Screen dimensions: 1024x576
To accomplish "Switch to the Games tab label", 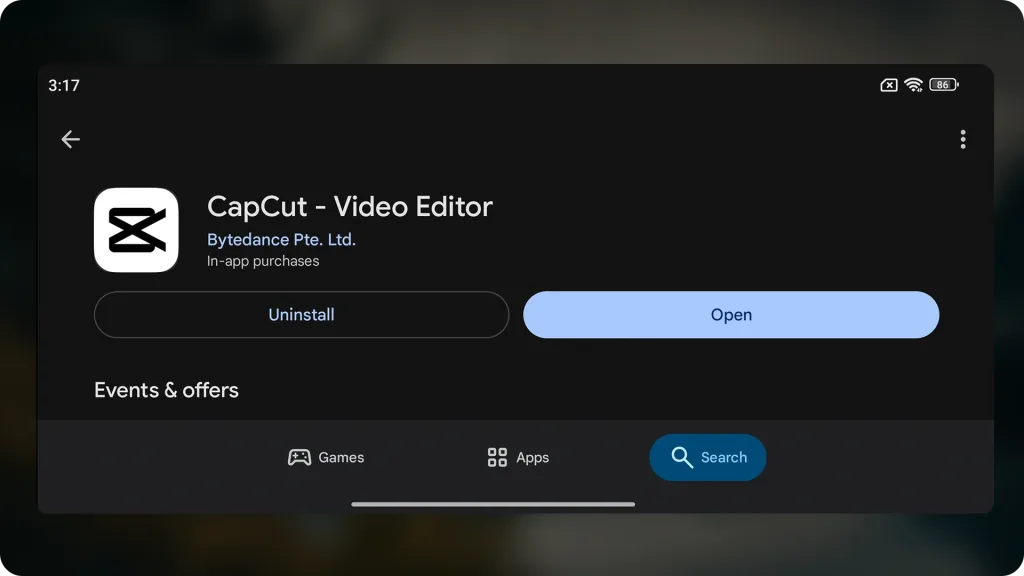I will 341,457.
